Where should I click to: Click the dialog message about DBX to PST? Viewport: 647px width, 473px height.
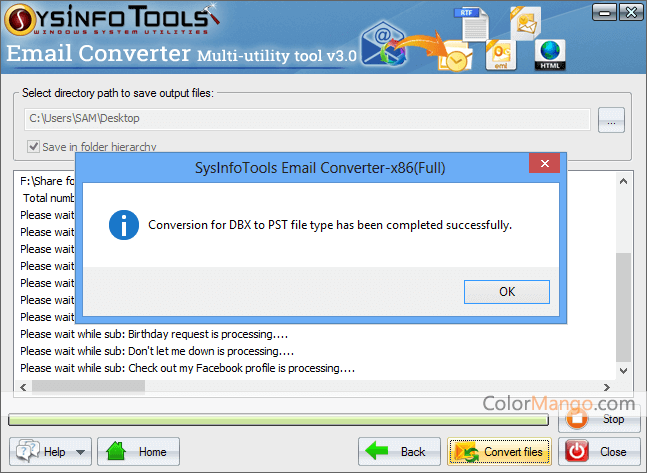tap(330, 225)
